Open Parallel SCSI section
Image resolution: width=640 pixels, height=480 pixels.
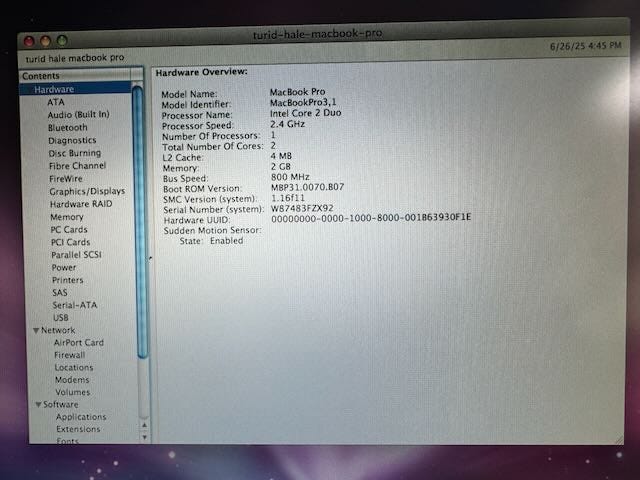[76, 255]
